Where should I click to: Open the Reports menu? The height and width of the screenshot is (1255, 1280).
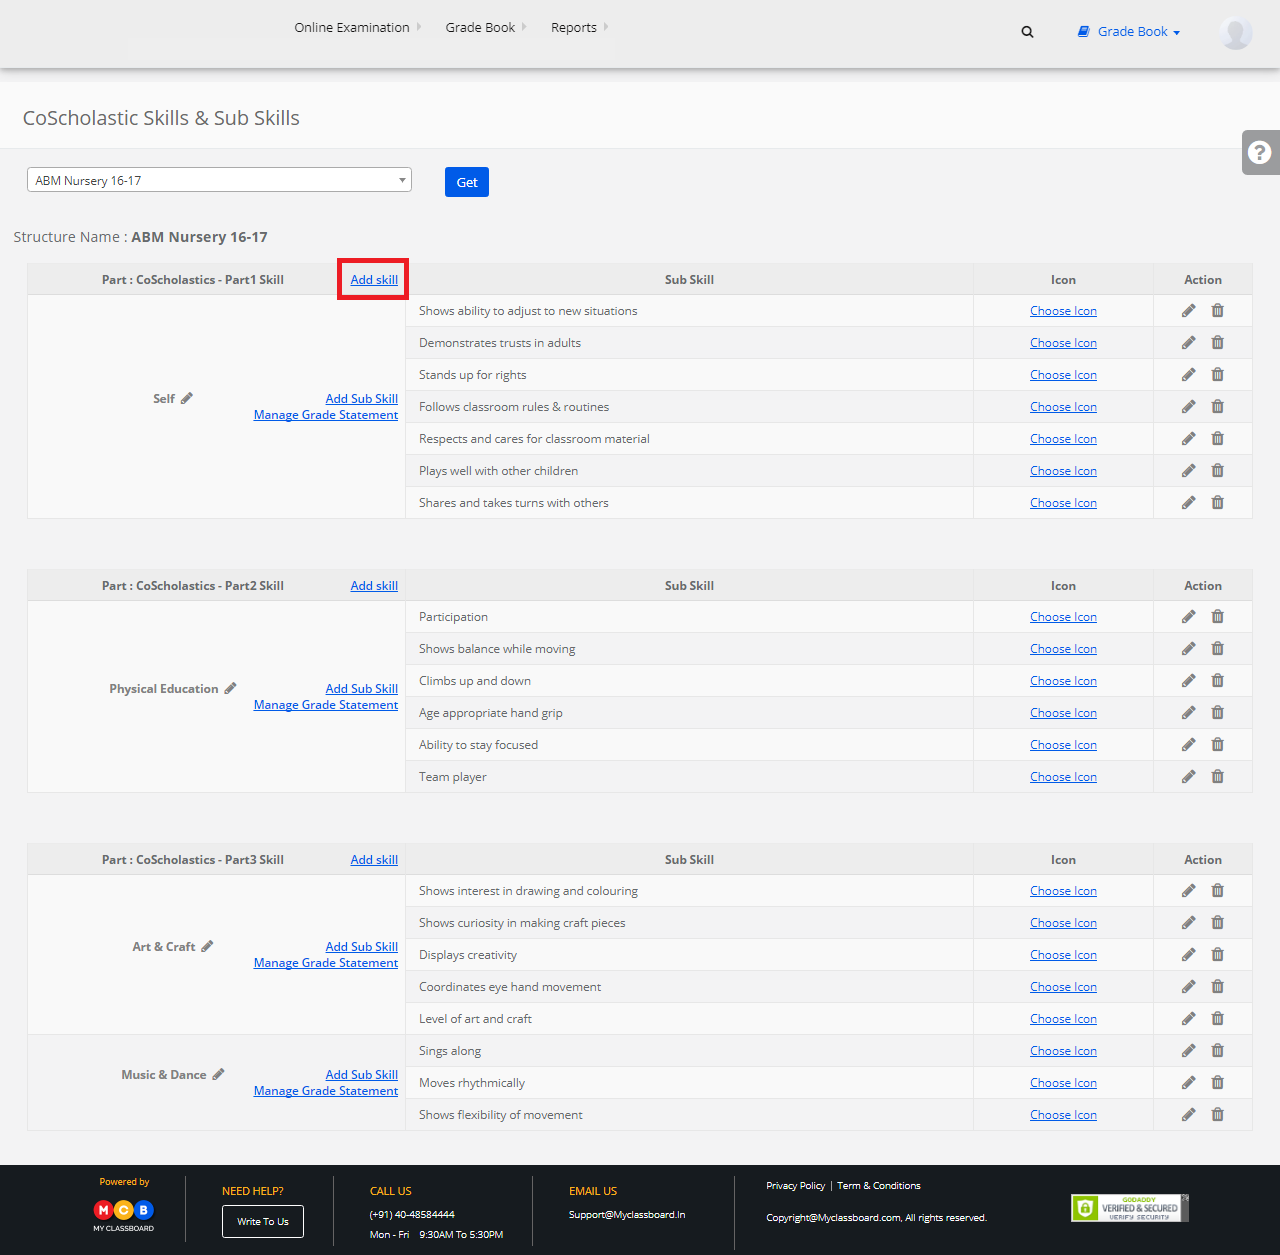coord(579,27)
